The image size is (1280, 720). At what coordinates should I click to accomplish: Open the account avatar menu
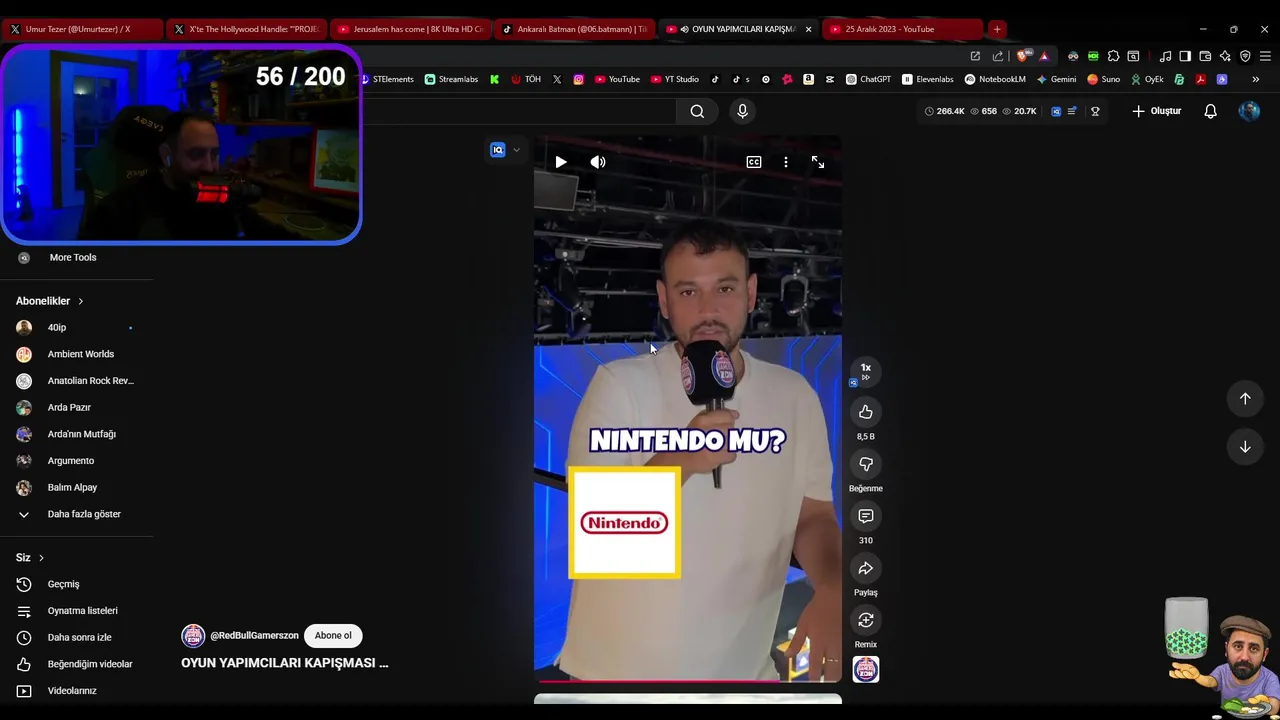point(1249,111)
